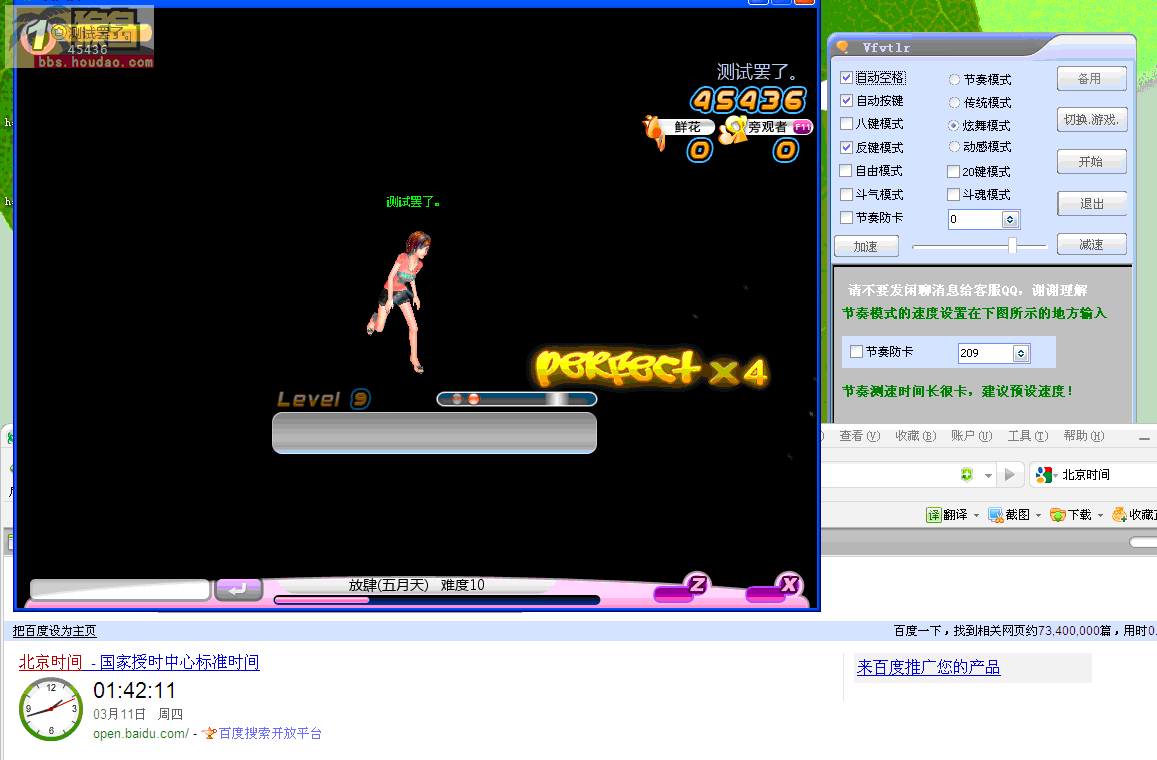1157x760 pixels.
Task: Send chat with the enter arrow button
Action: (x=238, y=589)
